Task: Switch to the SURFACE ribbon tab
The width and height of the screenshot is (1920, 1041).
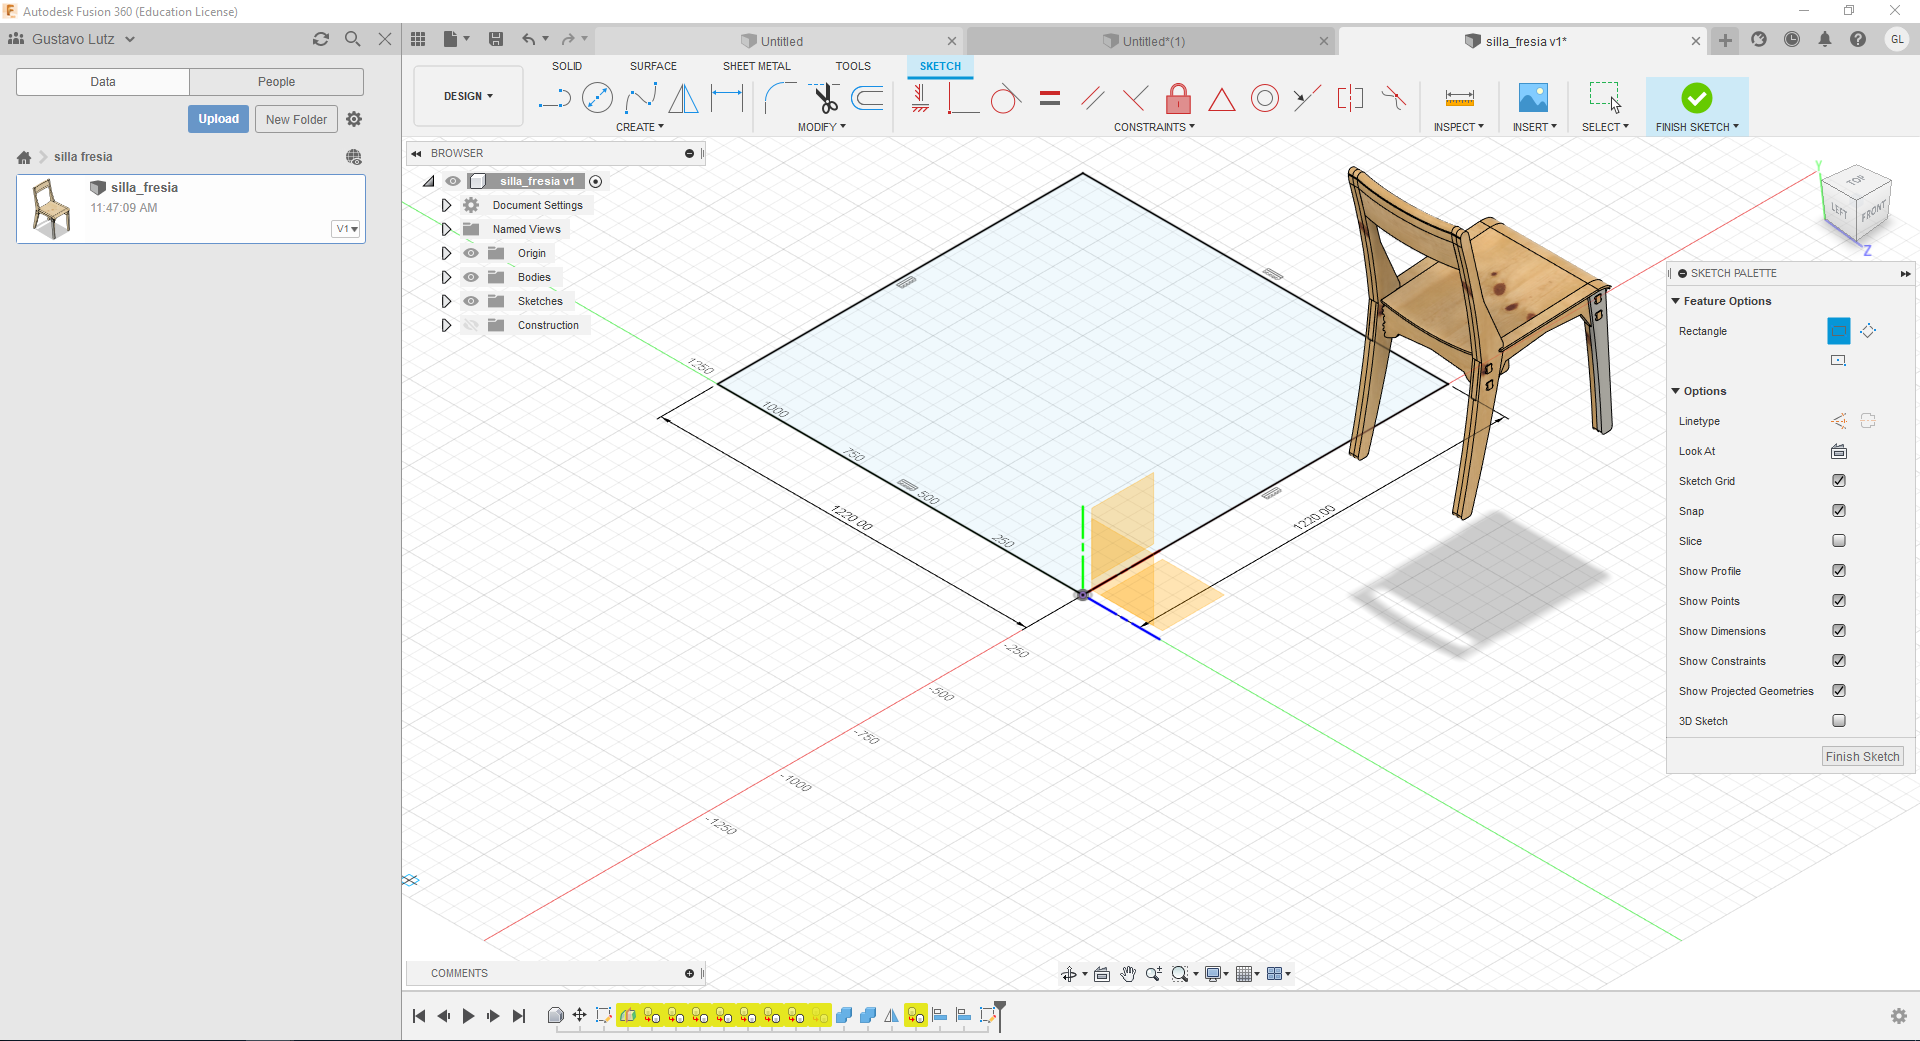Action: (x=653, y=66)
